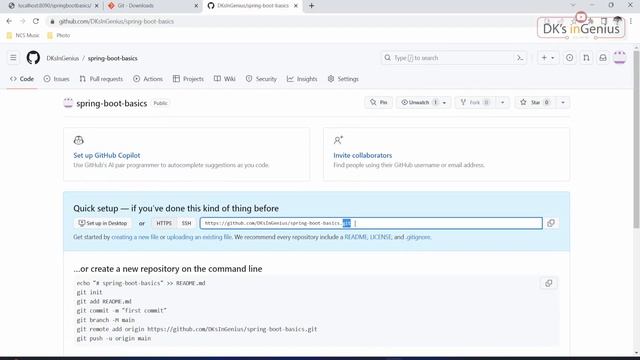Expand the Star lists dropdown arrow

563,102
